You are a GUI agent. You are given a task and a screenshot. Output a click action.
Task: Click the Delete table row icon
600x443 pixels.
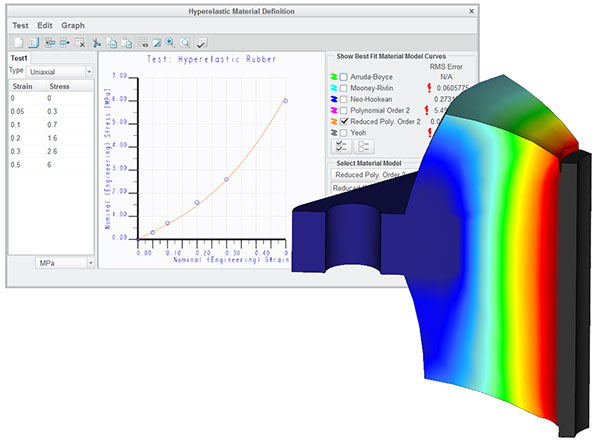pyautogui.click(x=80, y=43)
